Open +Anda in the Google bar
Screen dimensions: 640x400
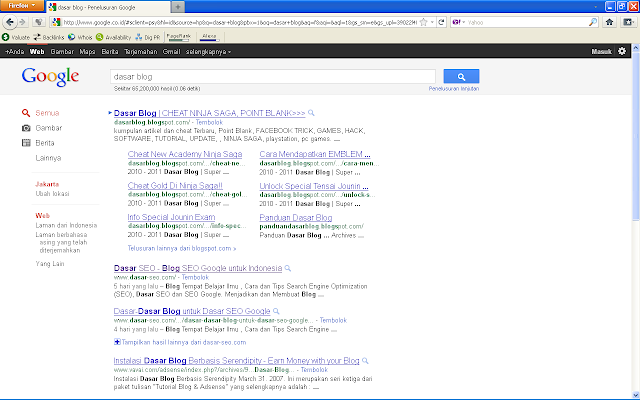pyautogui.click(x=14, y=51)
